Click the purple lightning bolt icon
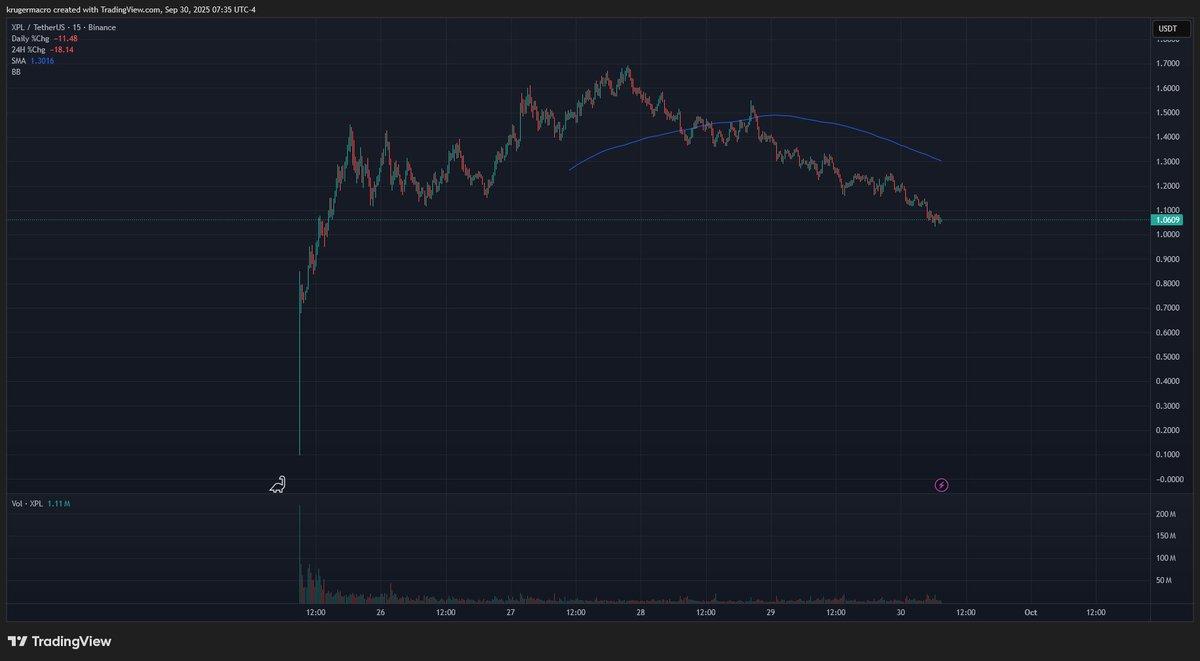This screenshot has width=1200, height=661. (x=941, y=485)
